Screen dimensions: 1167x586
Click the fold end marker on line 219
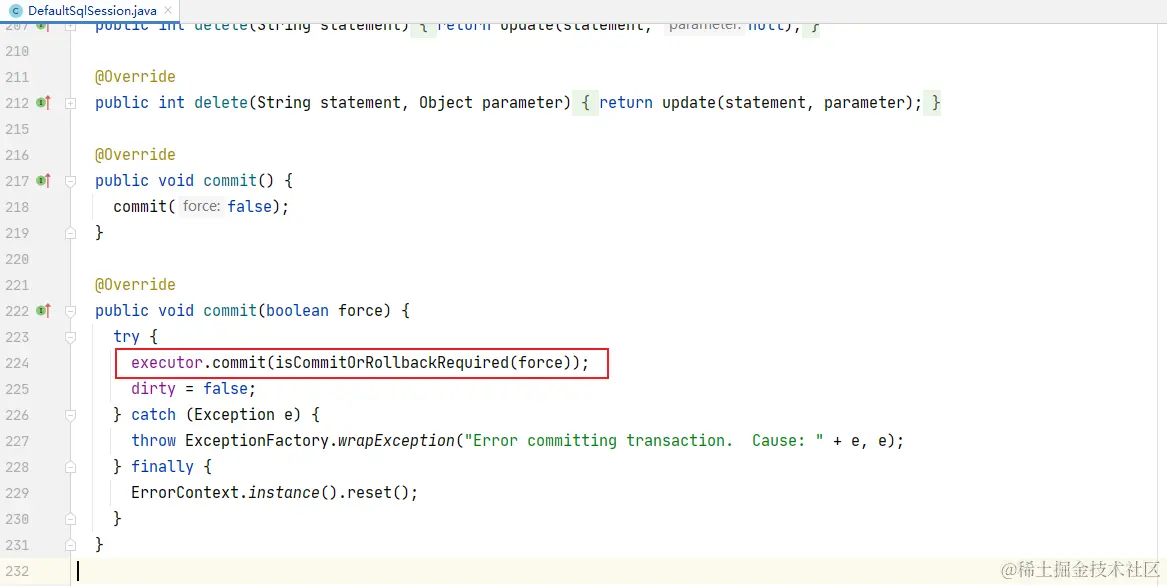[x=71, y=233]
